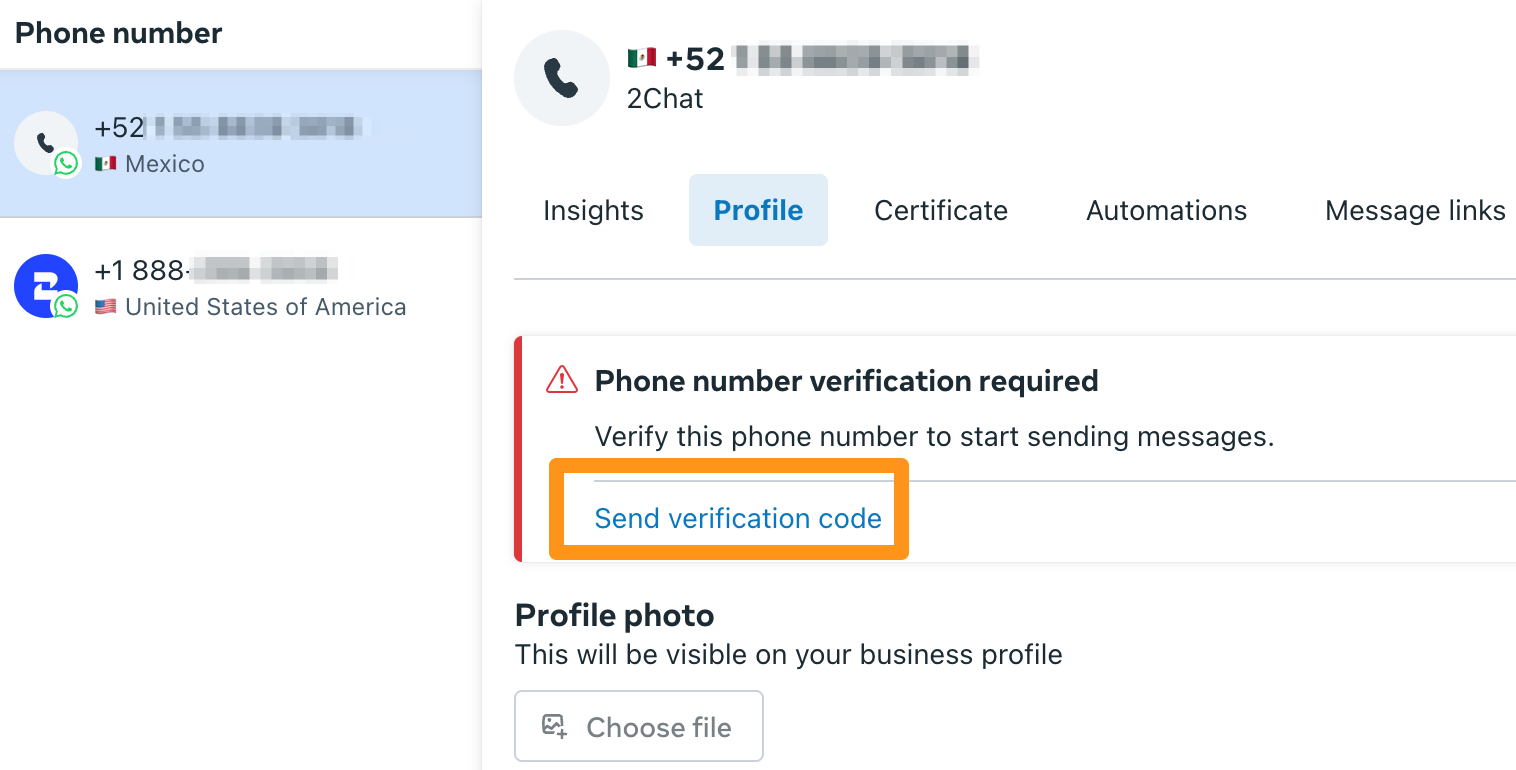This screenshot has height=770, width=1516.
Task: Open the Automations tab
Action: 1167,210
